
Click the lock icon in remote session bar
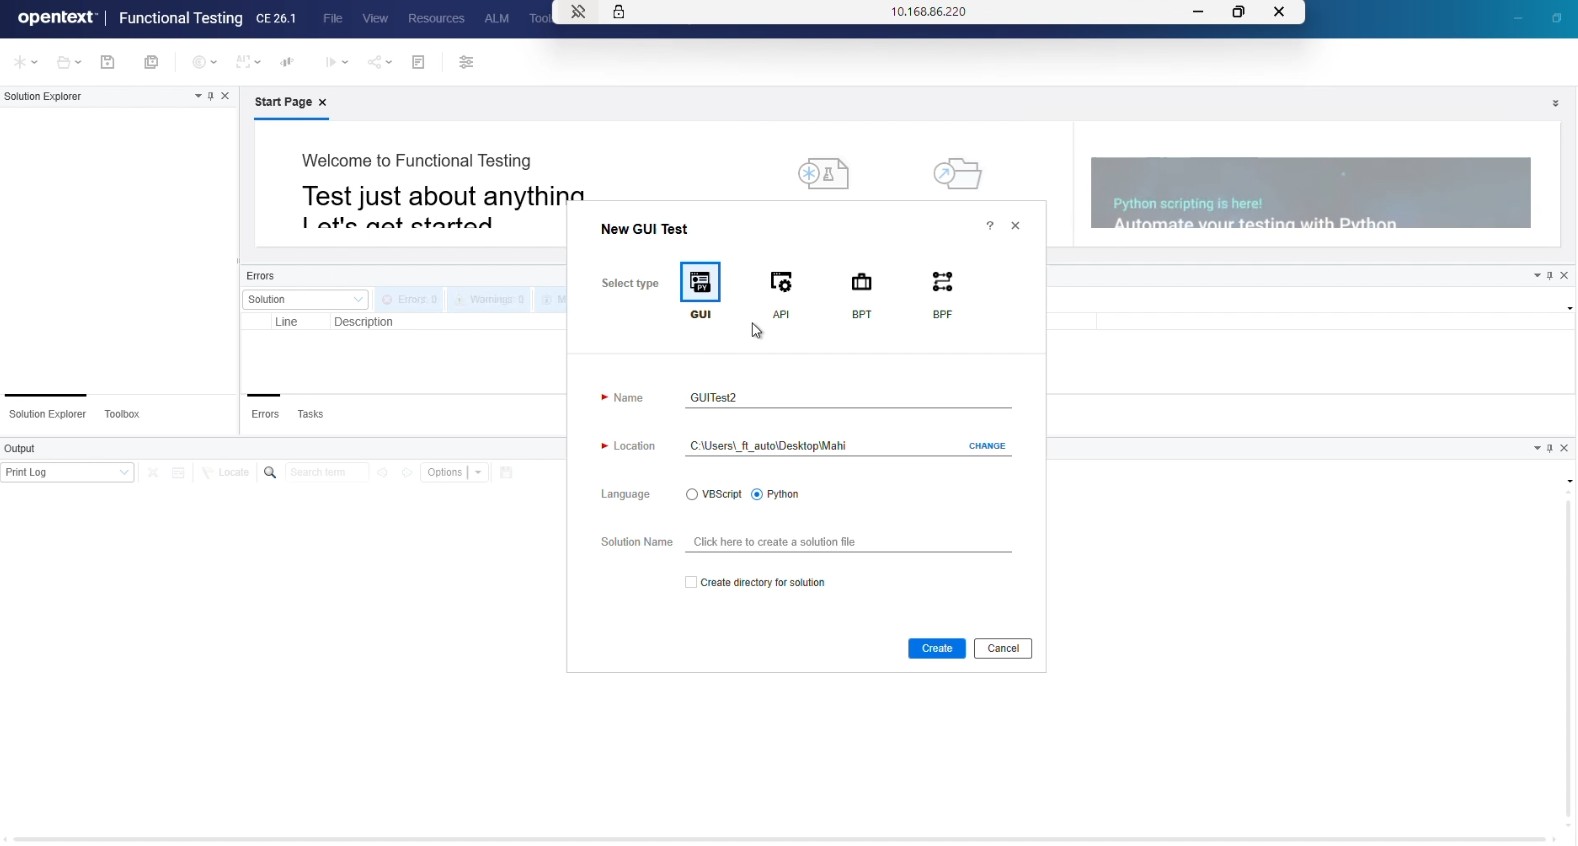point(619,12)
